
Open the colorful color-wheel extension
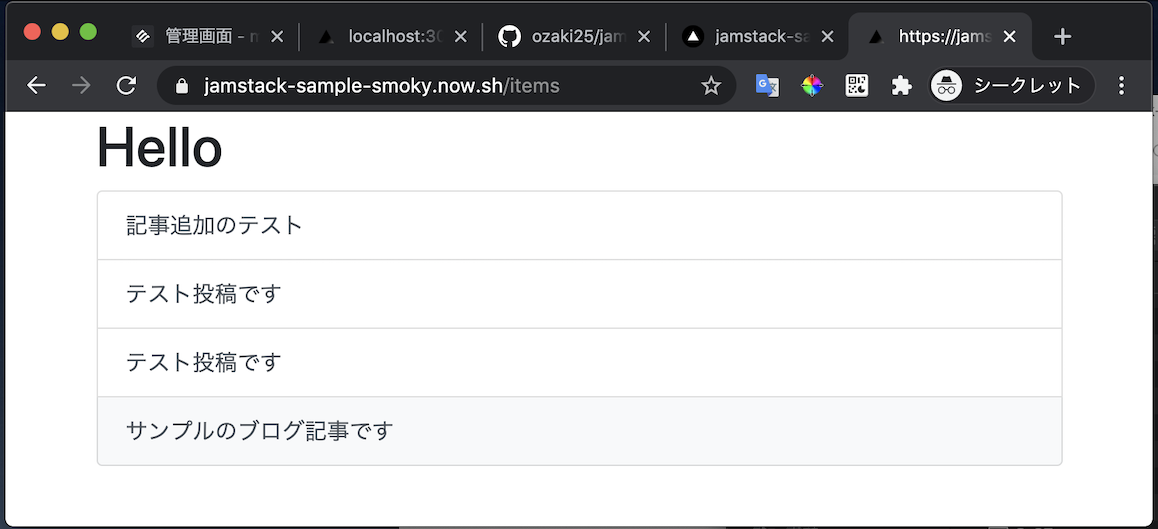point(812,86)
